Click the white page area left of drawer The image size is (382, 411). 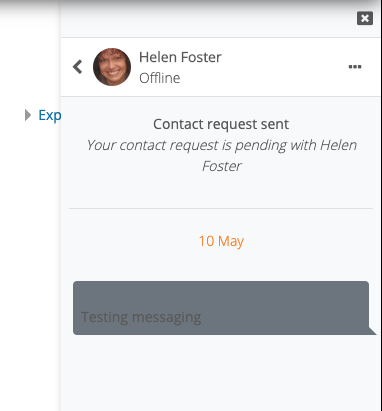tap(30, 233)
